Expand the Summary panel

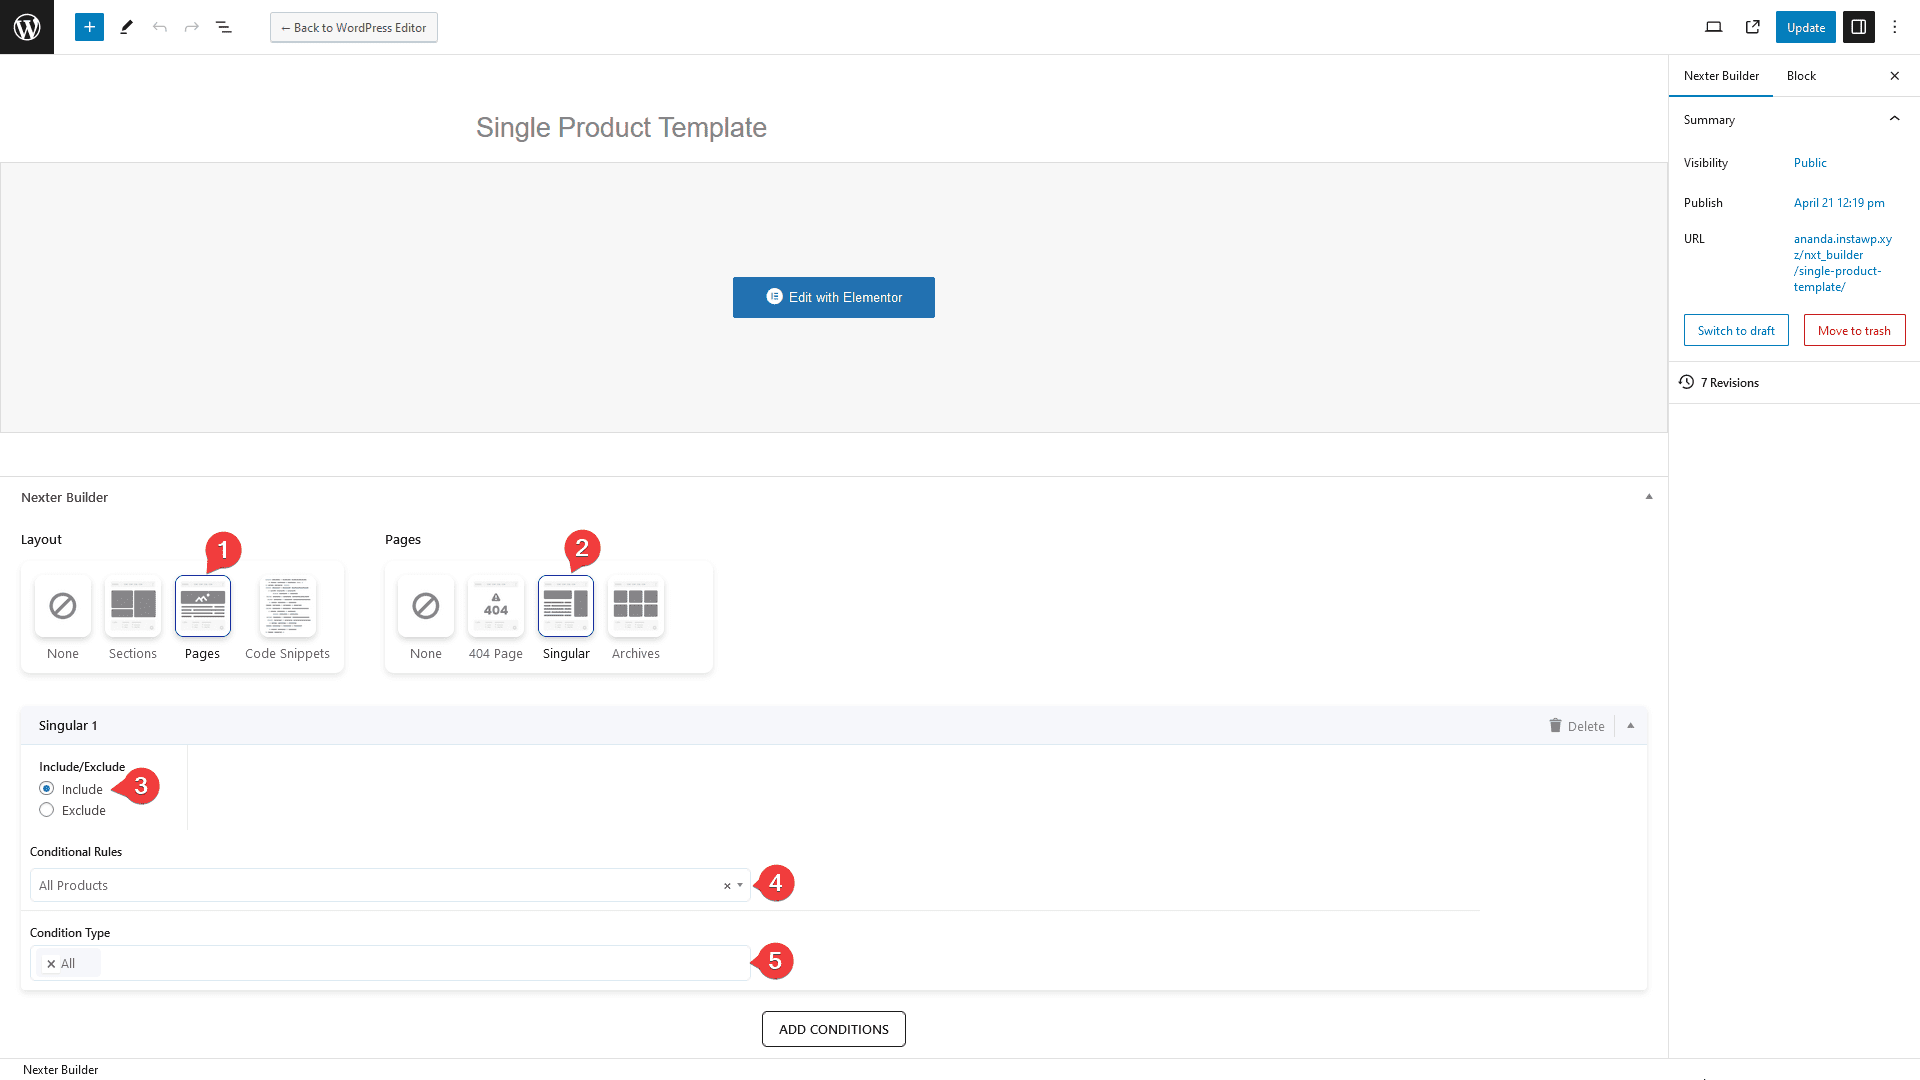tap(1895, 119)
